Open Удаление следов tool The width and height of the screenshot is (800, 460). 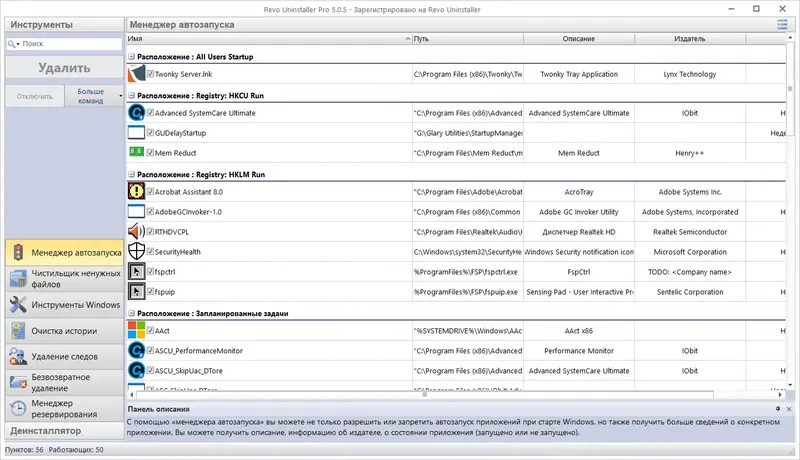click(x=64, y=356)
